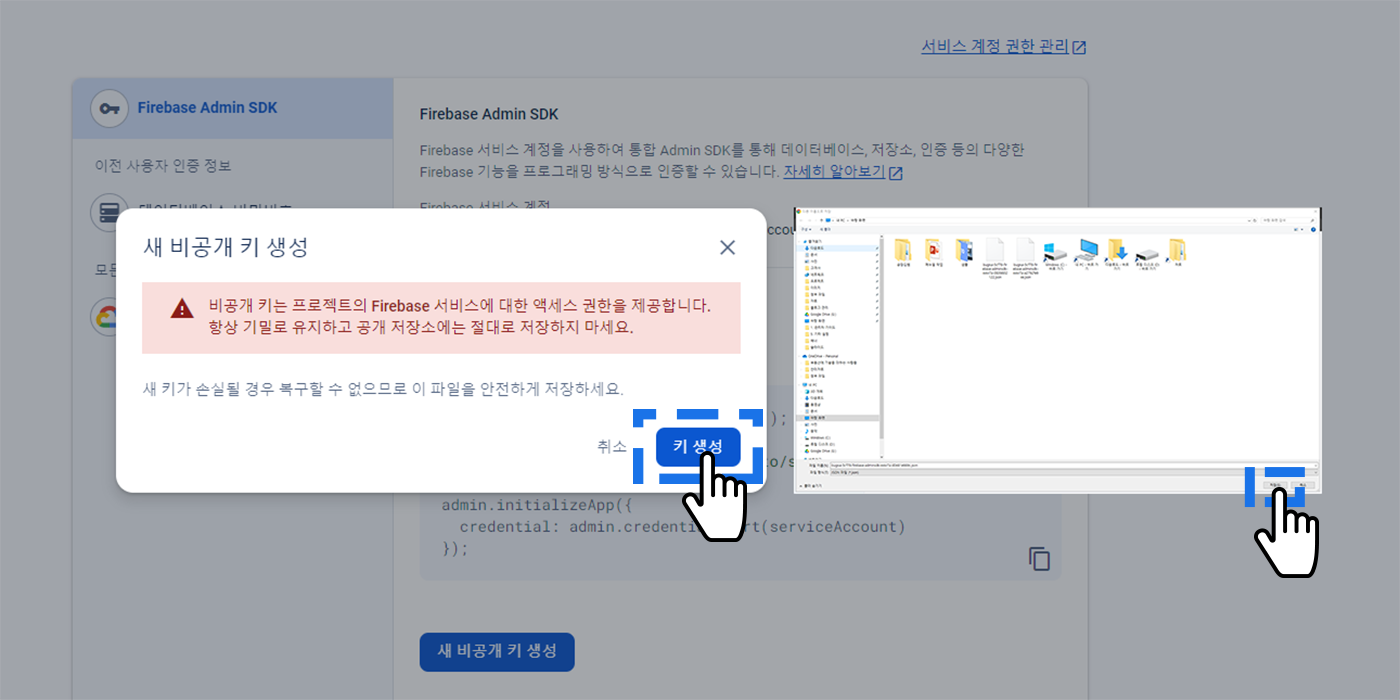Select the This PC monitor shortcut icon

[1087, 250]
